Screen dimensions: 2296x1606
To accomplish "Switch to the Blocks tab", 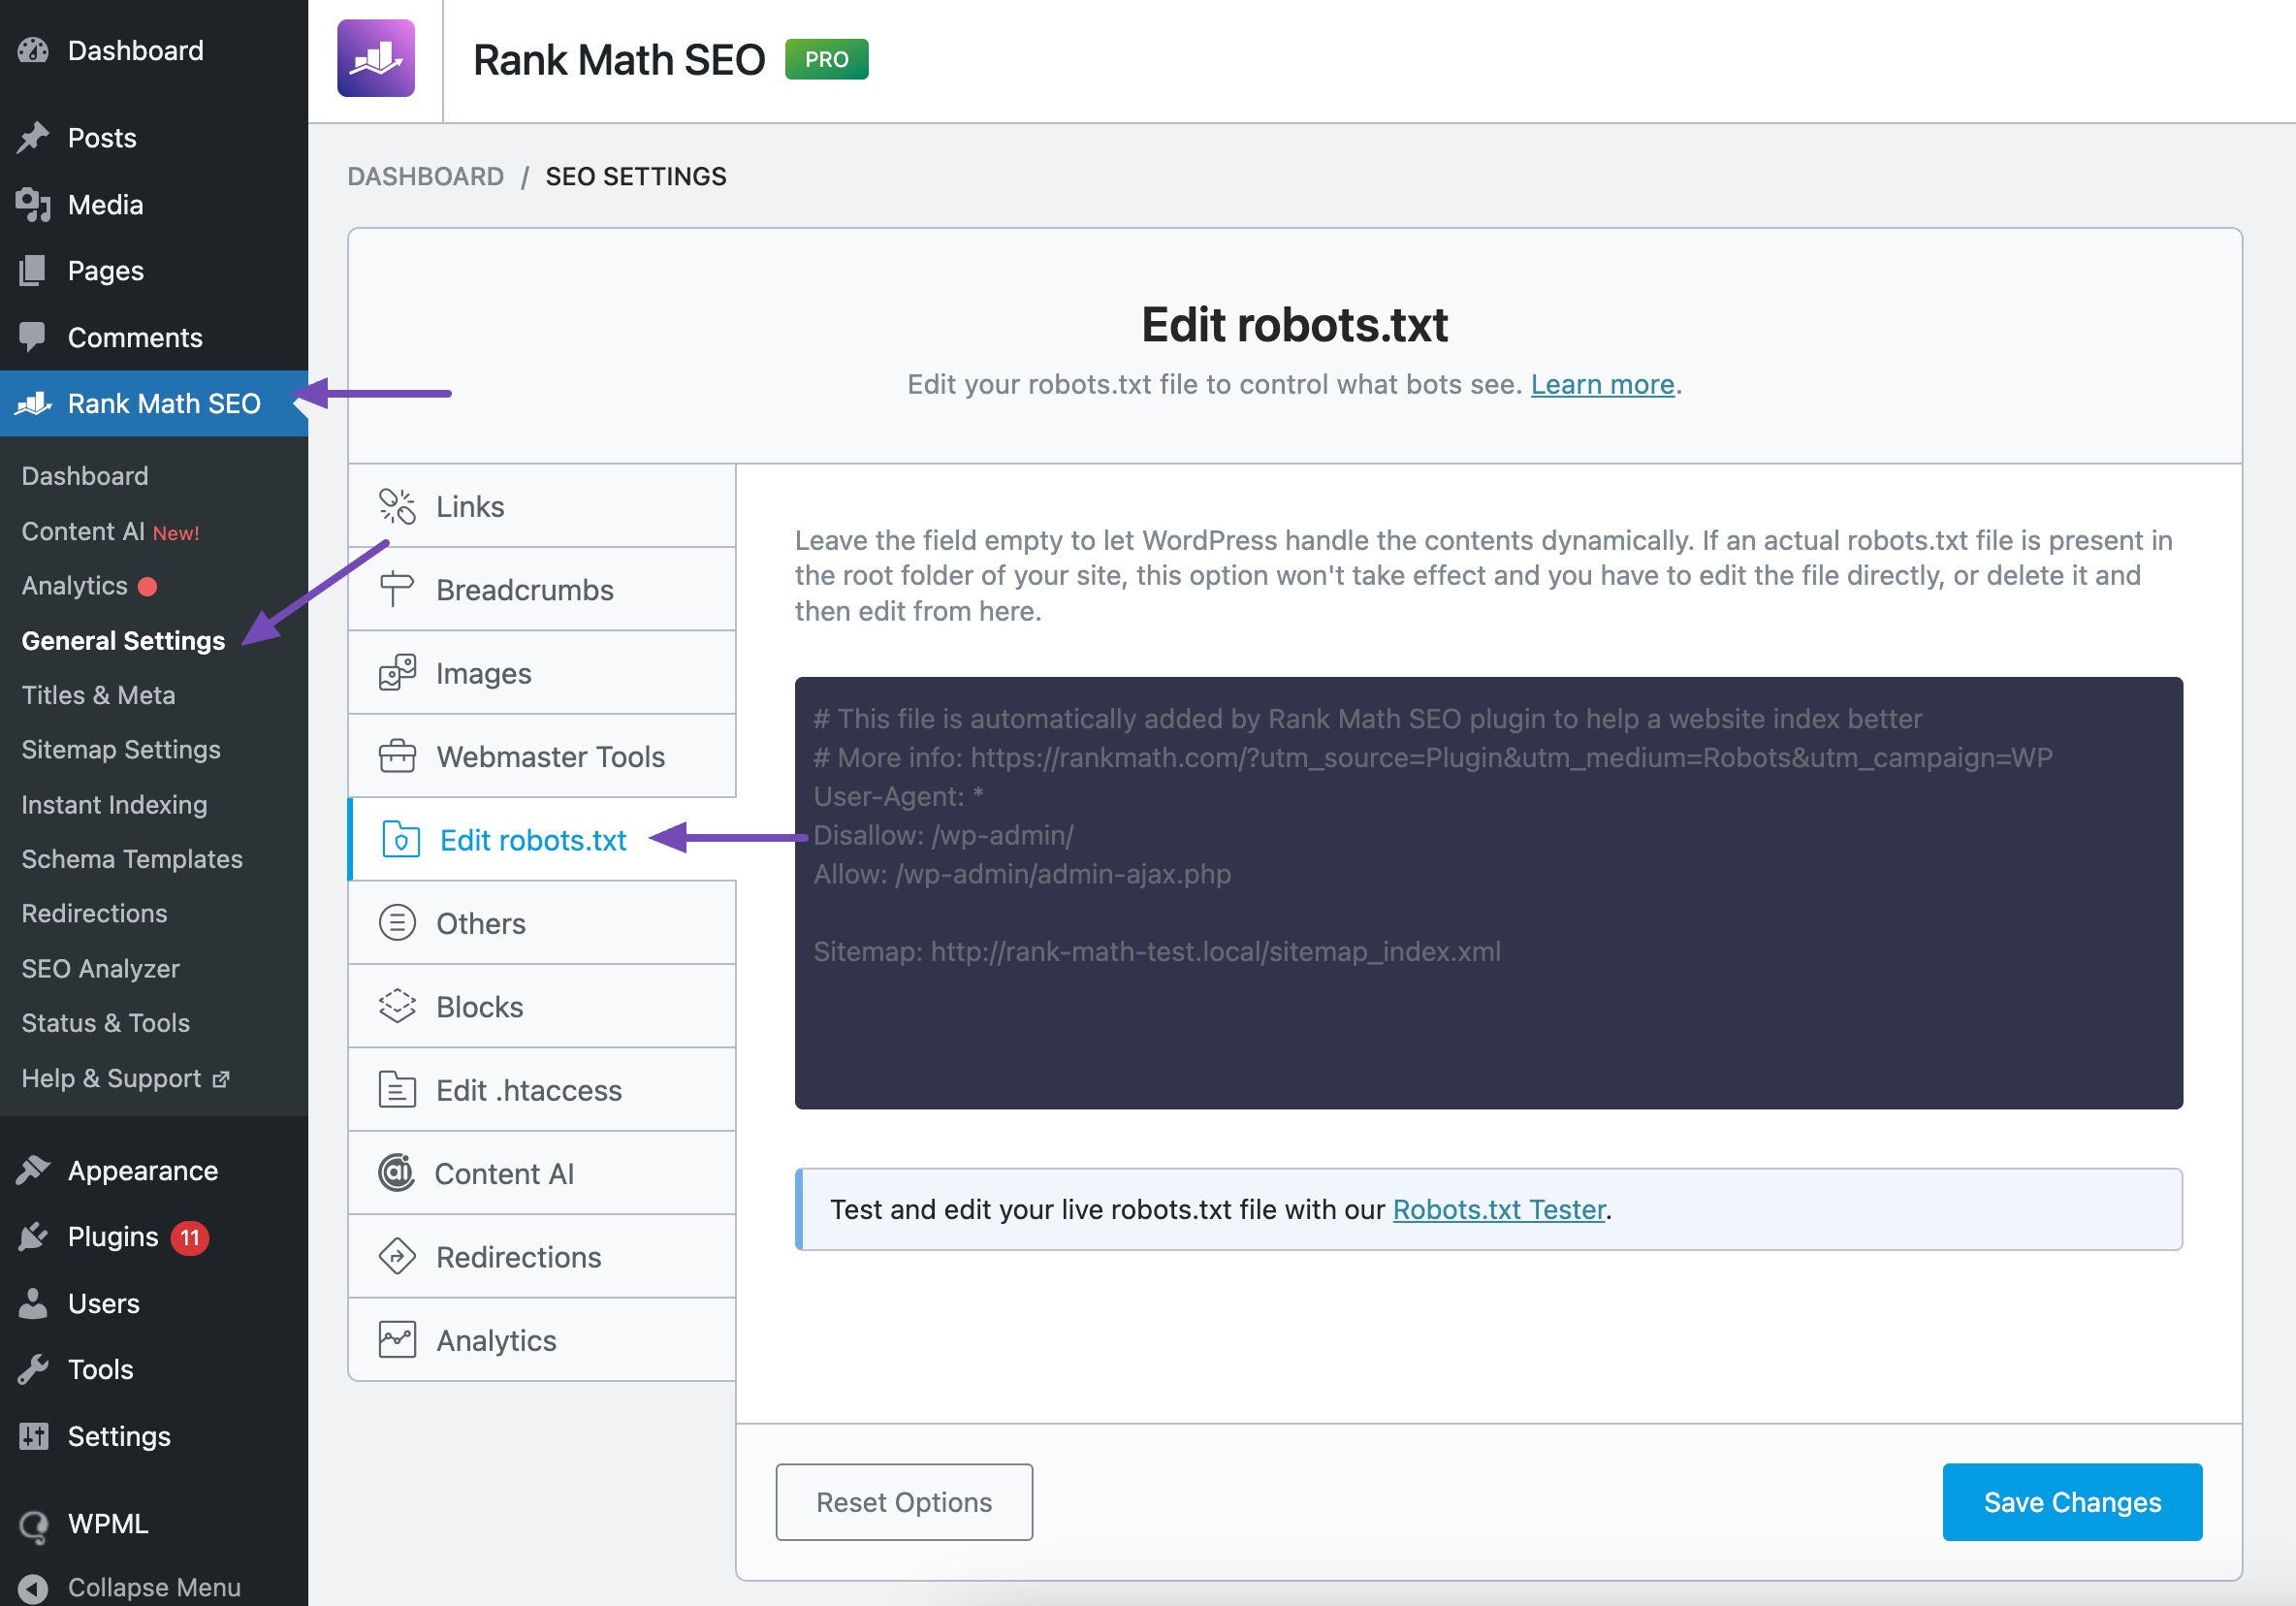I will point(542,1006).
